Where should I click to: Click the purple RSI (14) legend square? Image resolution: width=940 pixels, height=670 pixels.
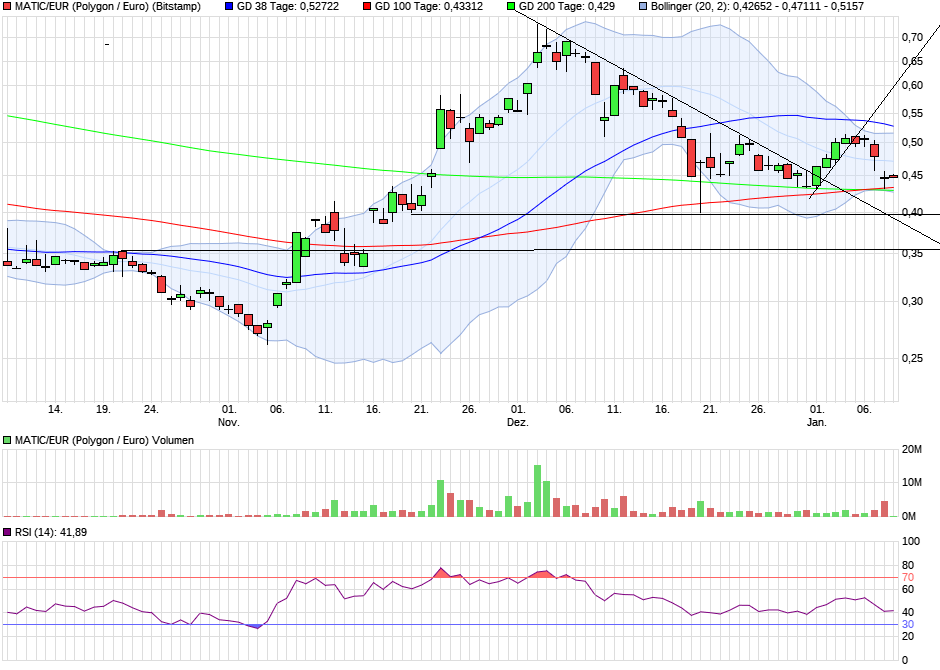coord(7,532)
